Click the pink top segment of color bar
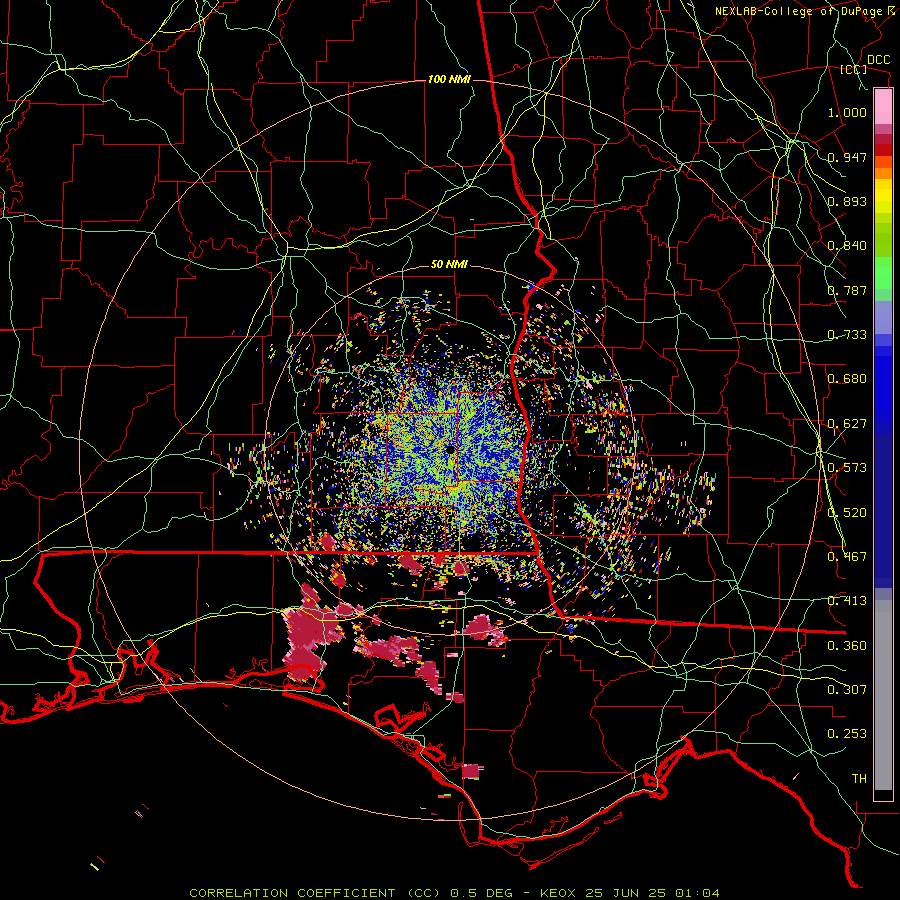 click(883, 107)
